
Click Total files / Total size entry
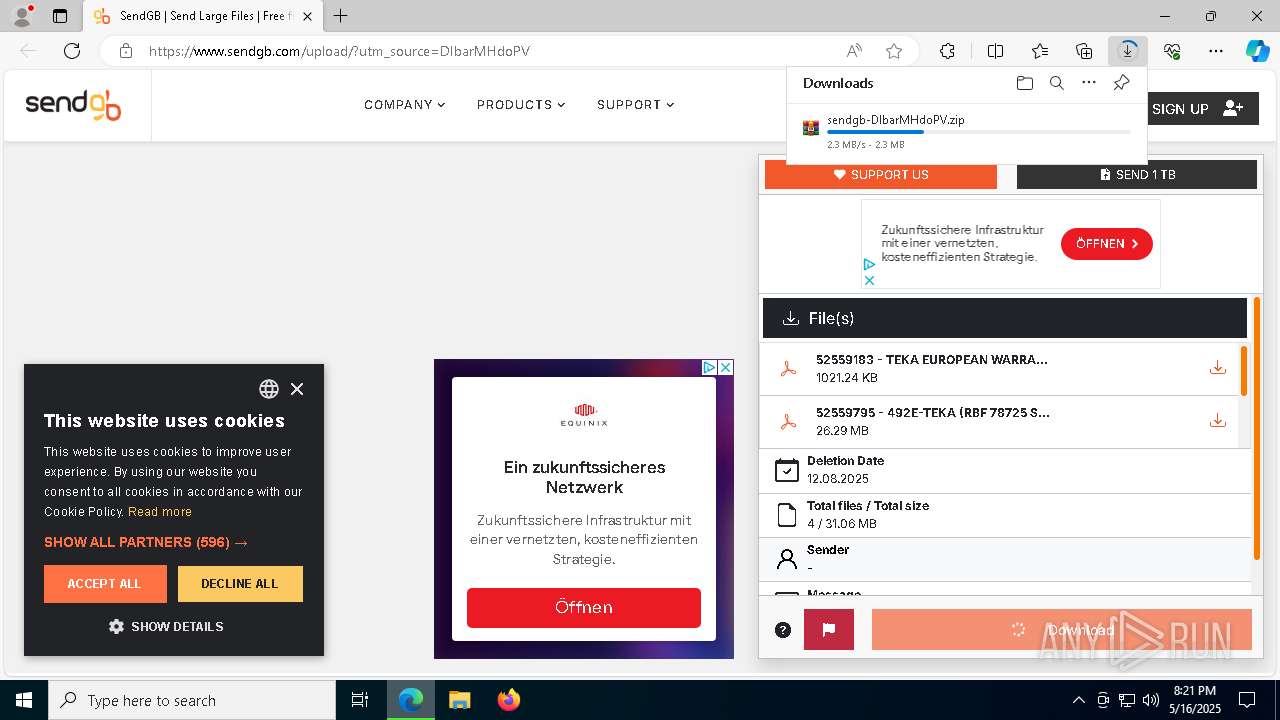point(1006,515)
